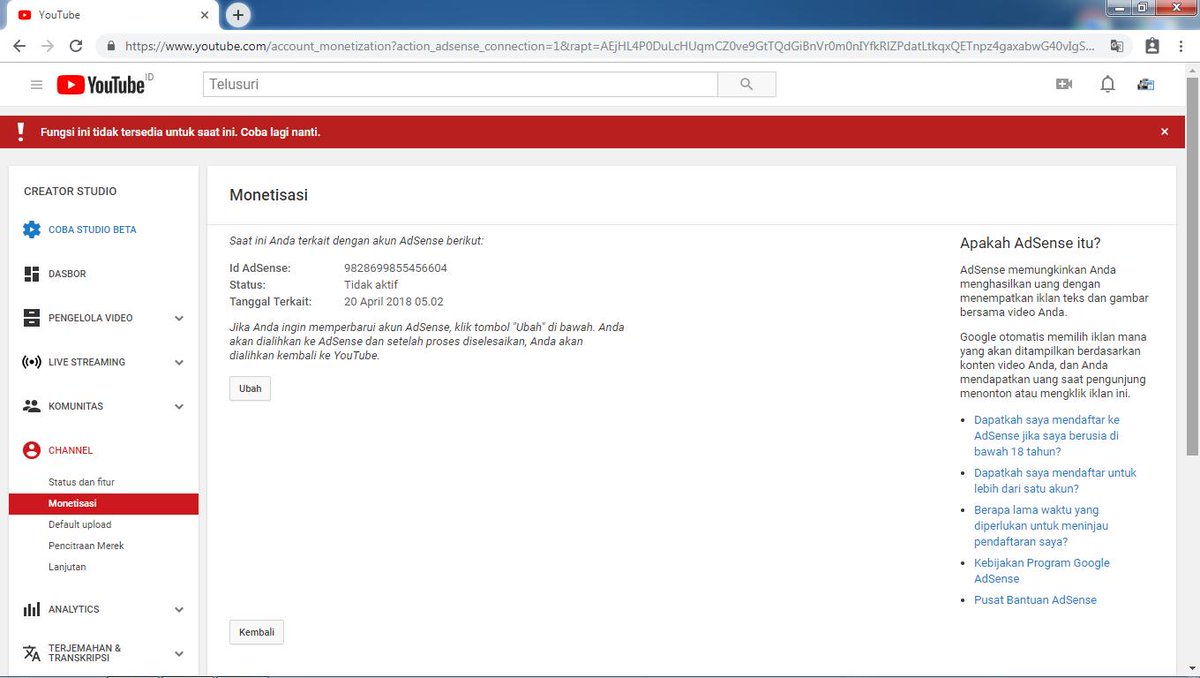Click the Pengelola Video icon

(32, 318)
